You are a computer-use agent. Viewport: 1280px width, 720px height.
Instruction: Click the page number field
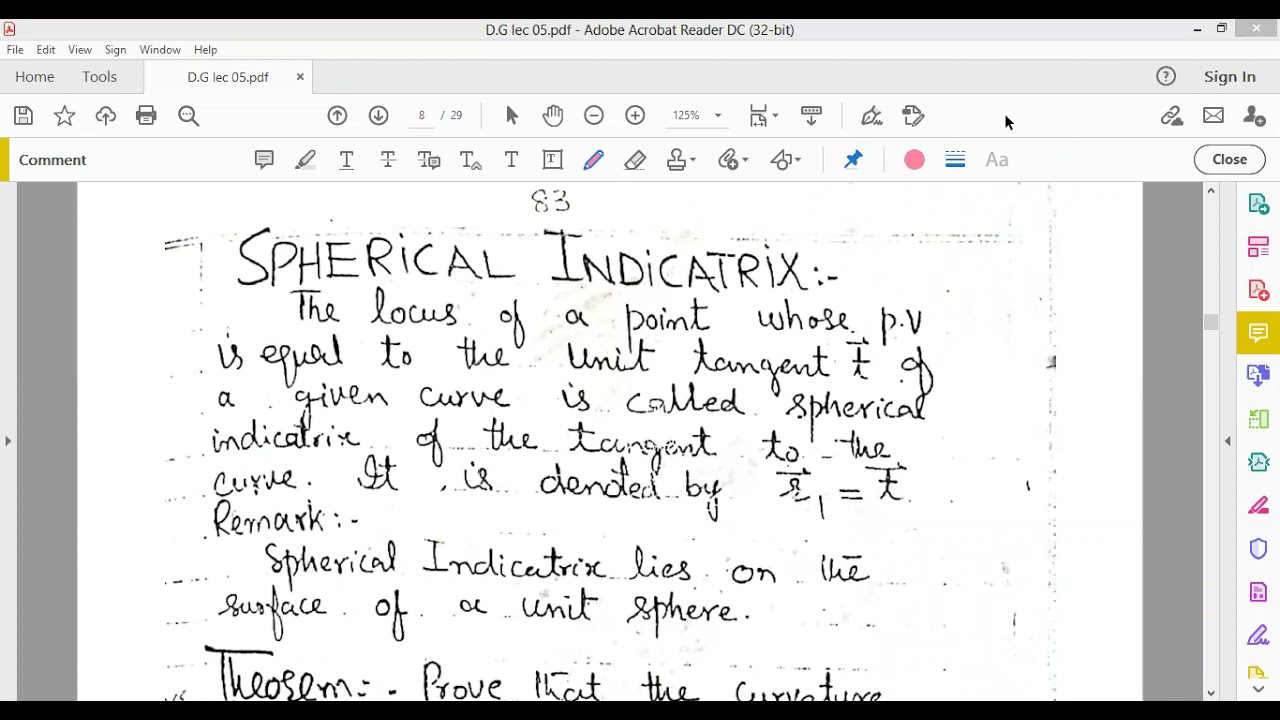pos(422,116)
